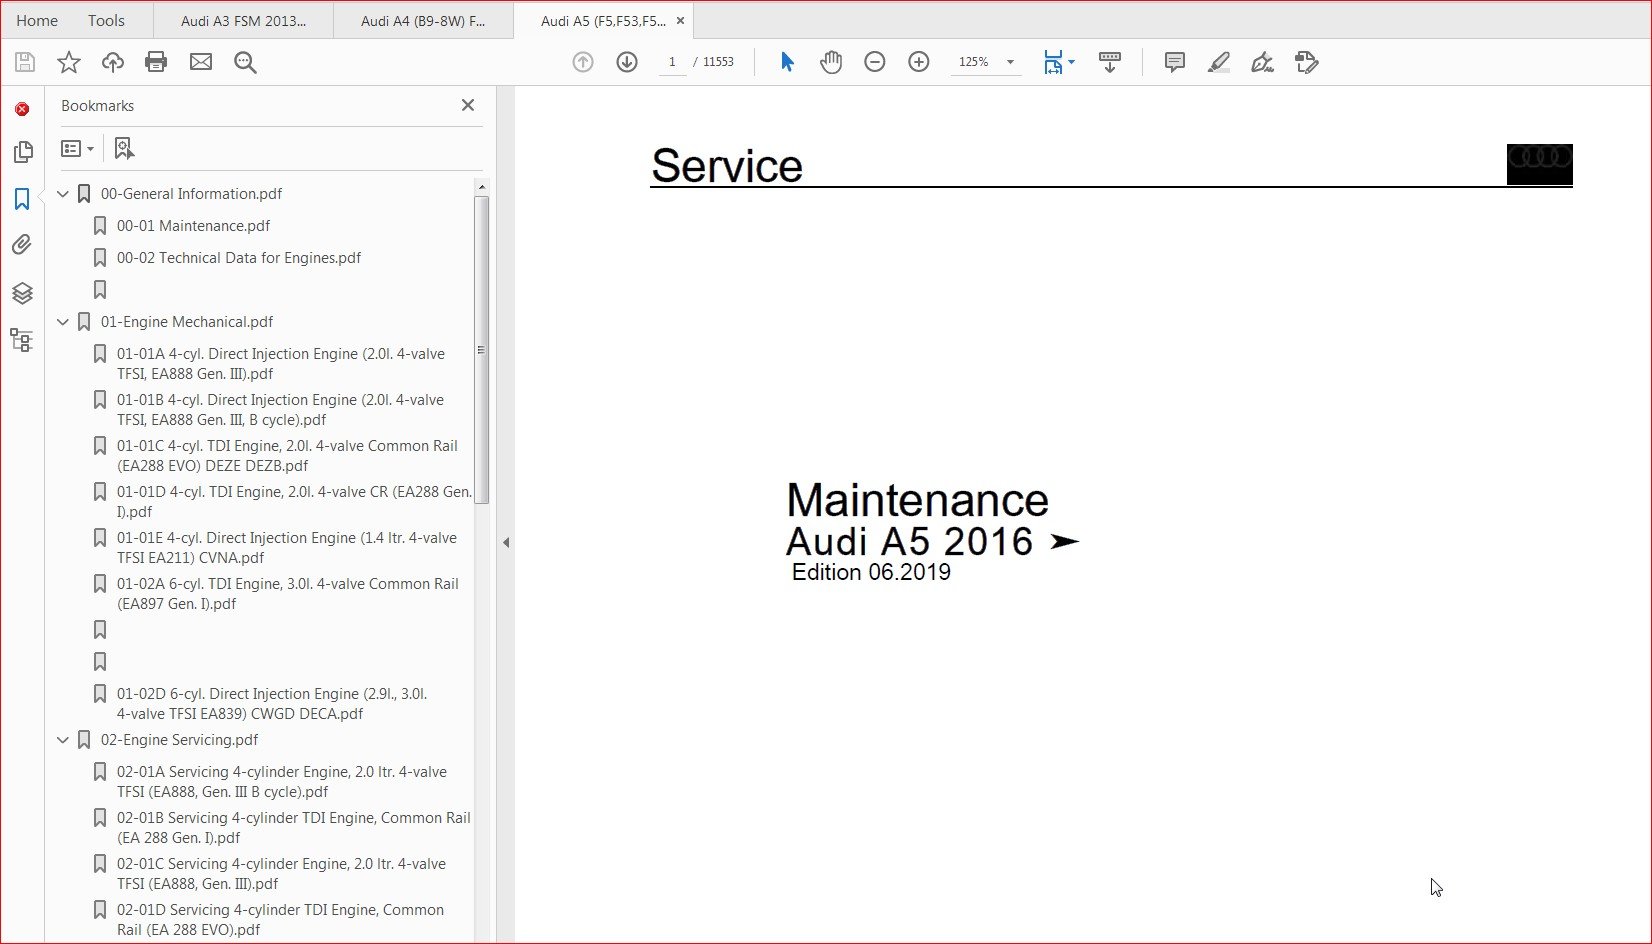Open 02-01C Servicing EA888 Gen. III bookmark

tap(281, 874)
